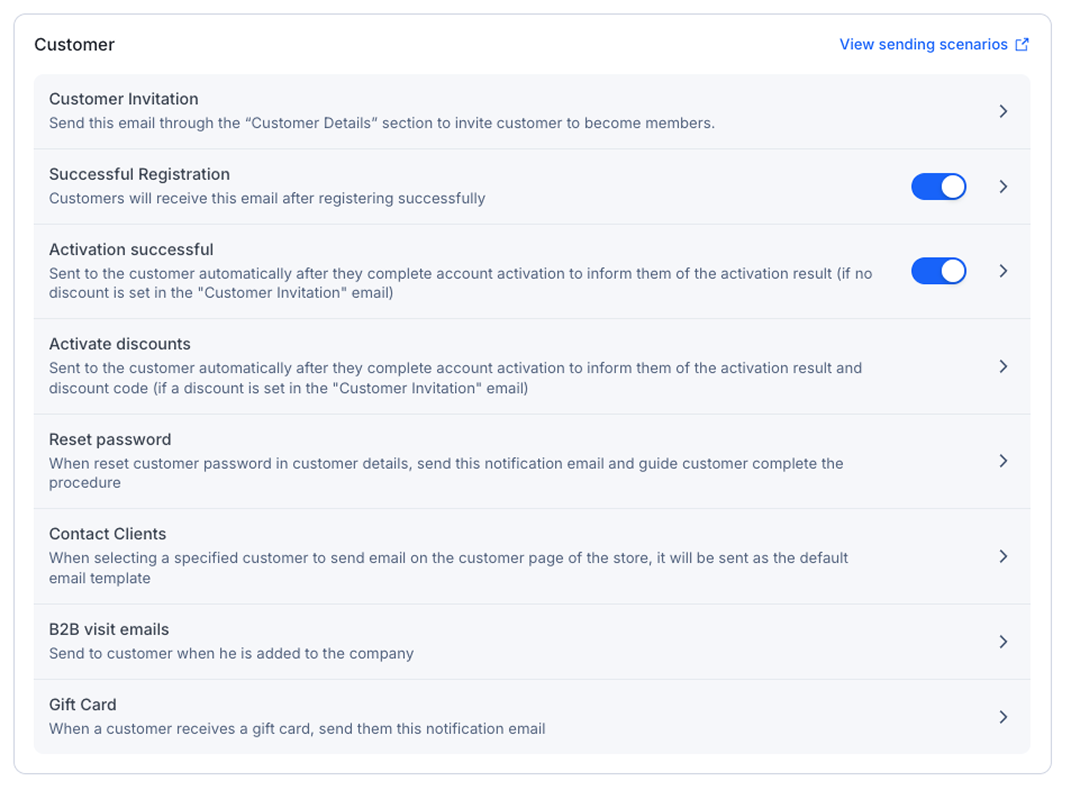This screenshot has height=790, width=1071.
Task: Open the B2B visit emails entry
Action: click(x=109, y=630)
